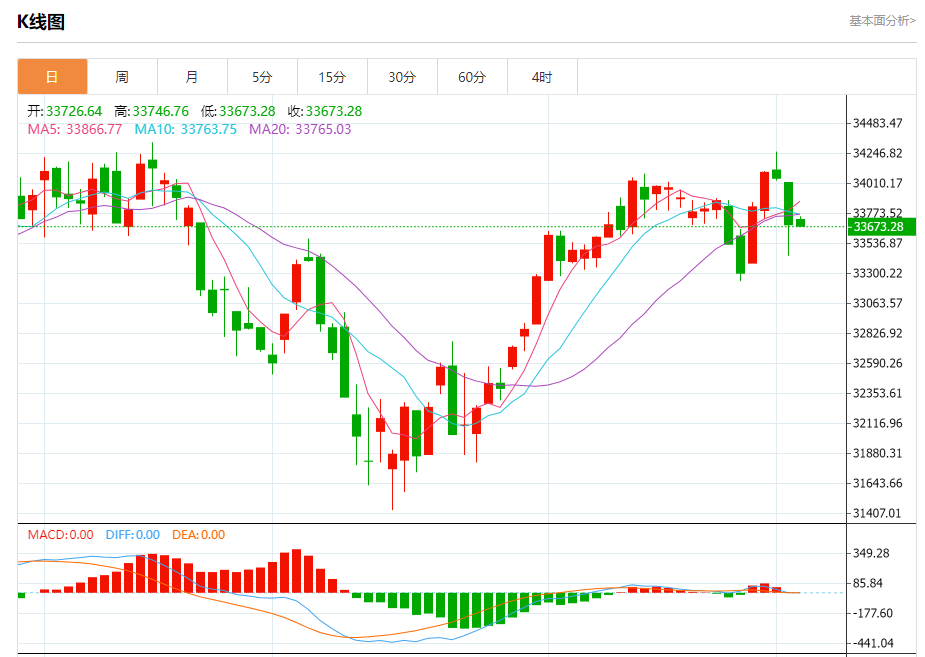925x657 pixels.
Task: Click the last green candlestick on the chart
Action: pyautogui.click(x=801, y=222)
